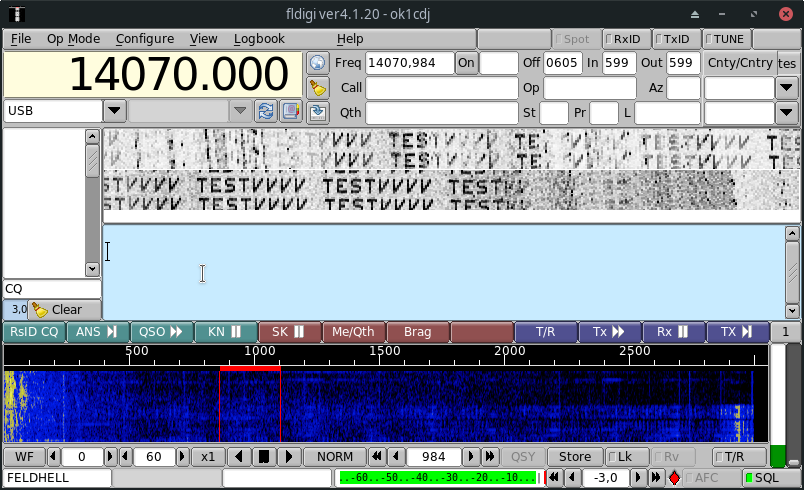Lower squelch level fast with double-left arrows near -3,0
Screen dimensions: 804x490
click(554, 478)
